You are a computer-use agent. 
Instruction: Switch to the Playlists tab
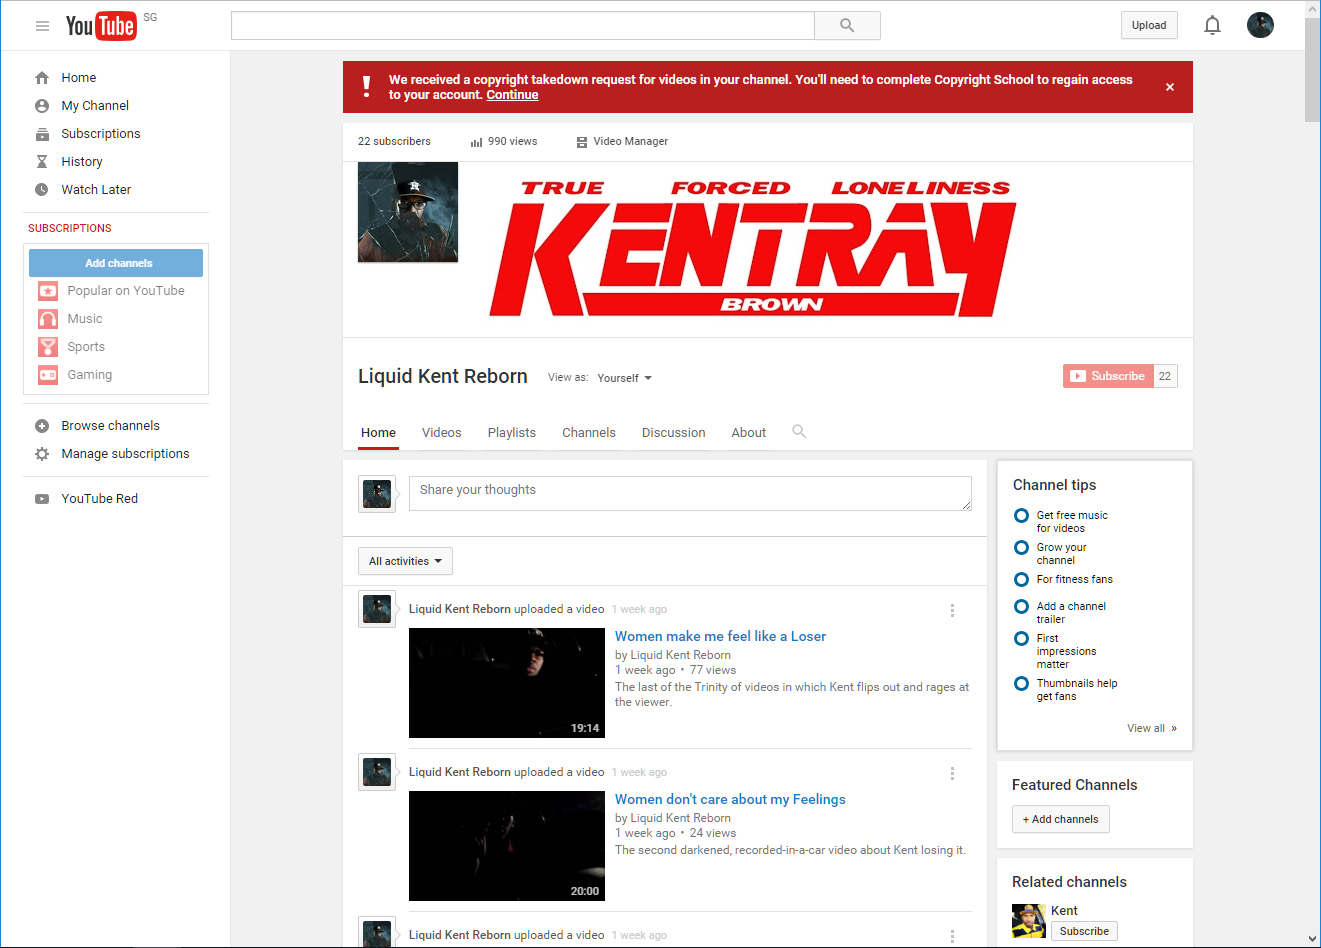point(512,433)
